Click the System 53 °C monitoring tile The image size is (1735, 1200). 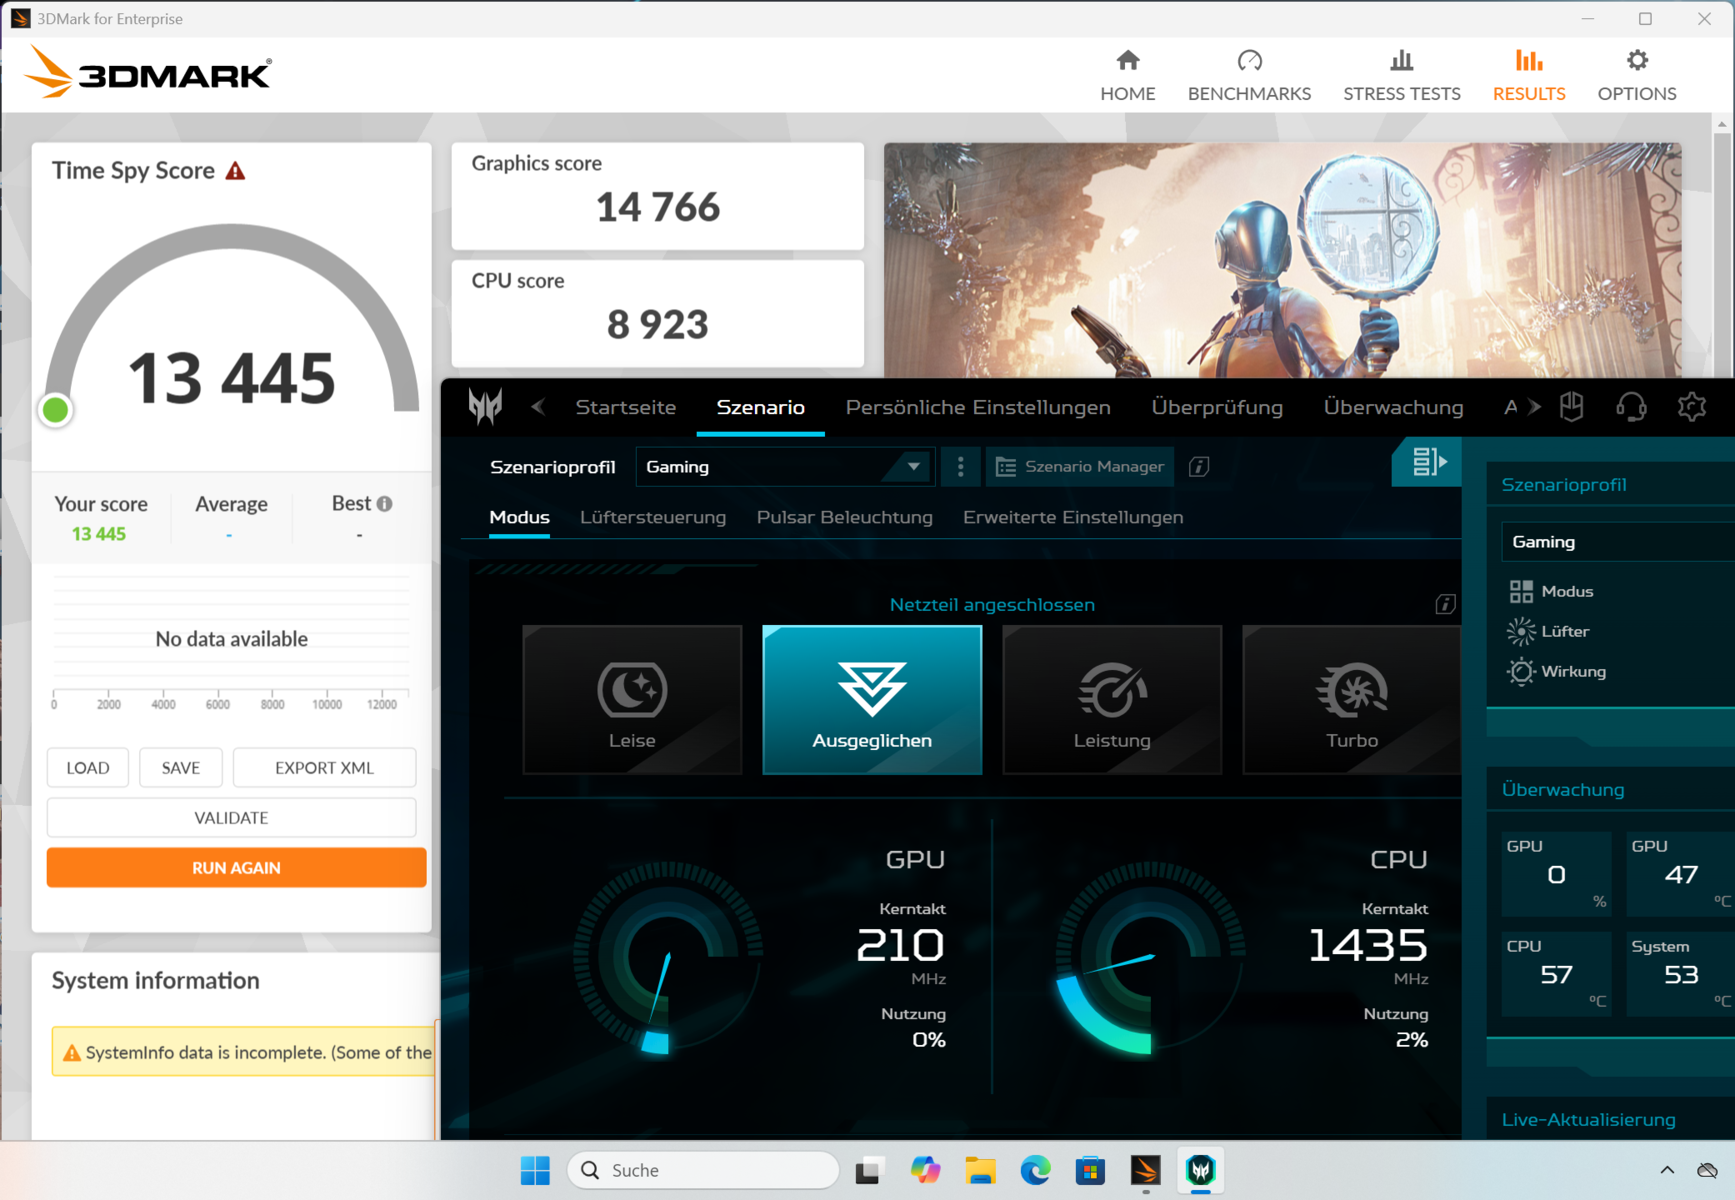click(1680, 974)
